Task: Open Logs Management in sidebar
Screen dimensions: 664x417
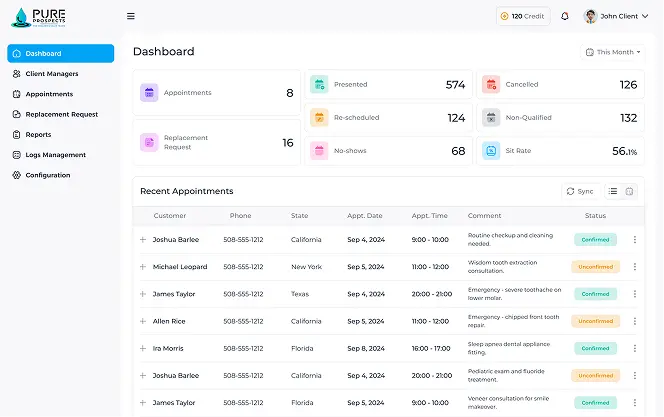Action: (55, 155)
